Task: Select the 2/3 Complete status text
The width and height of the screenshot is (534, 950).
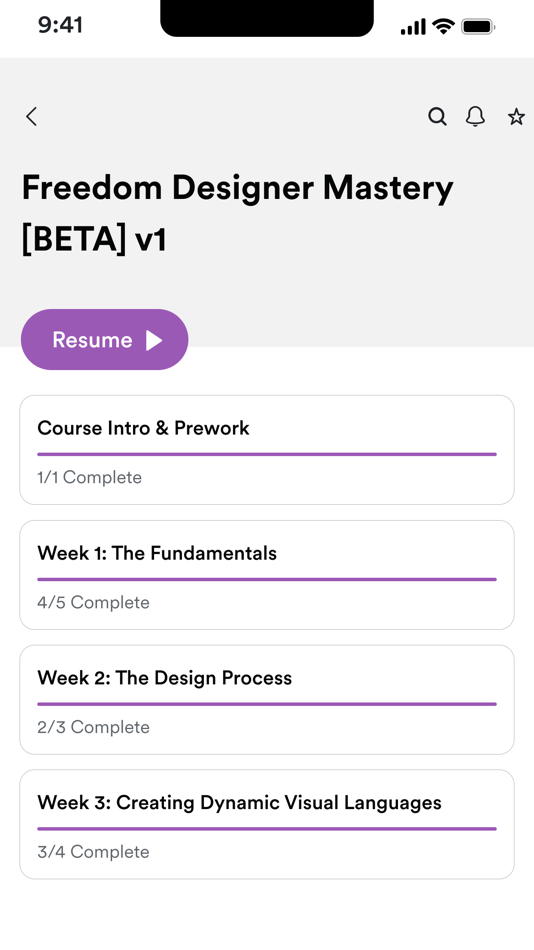Action: (x=93, y=727)
